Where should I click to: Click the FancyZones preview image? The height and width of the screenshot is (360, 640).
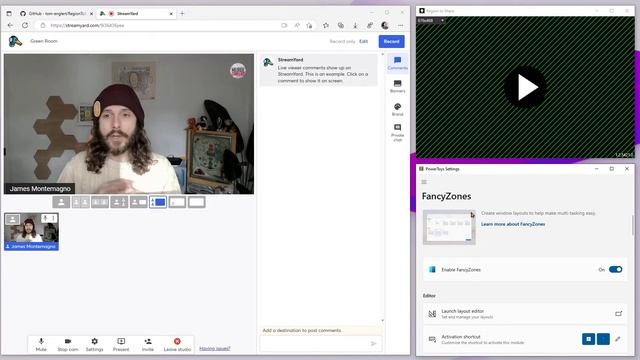tap(449, 227)
